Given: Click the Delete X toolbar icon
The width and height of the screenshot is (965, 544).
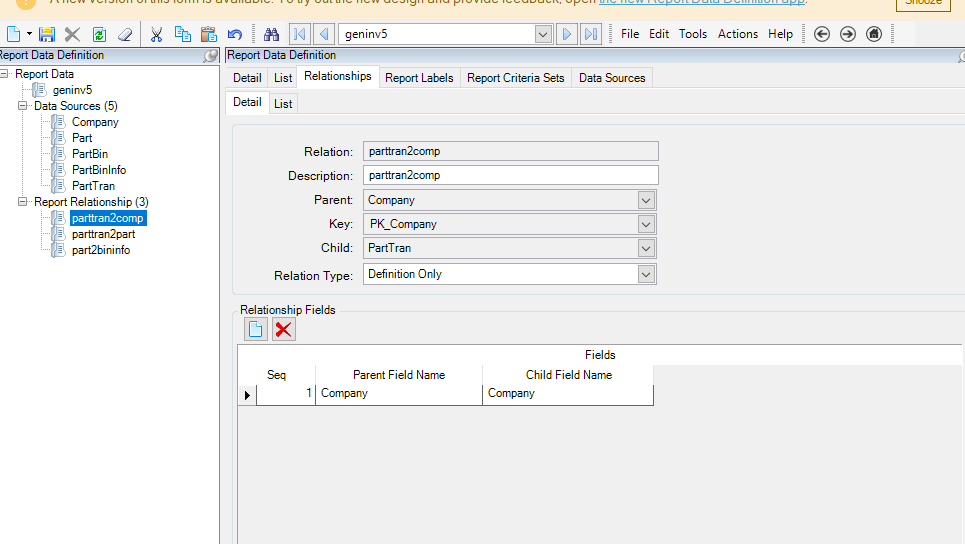Looking at the screenshot, I should (x=73, y=34).
